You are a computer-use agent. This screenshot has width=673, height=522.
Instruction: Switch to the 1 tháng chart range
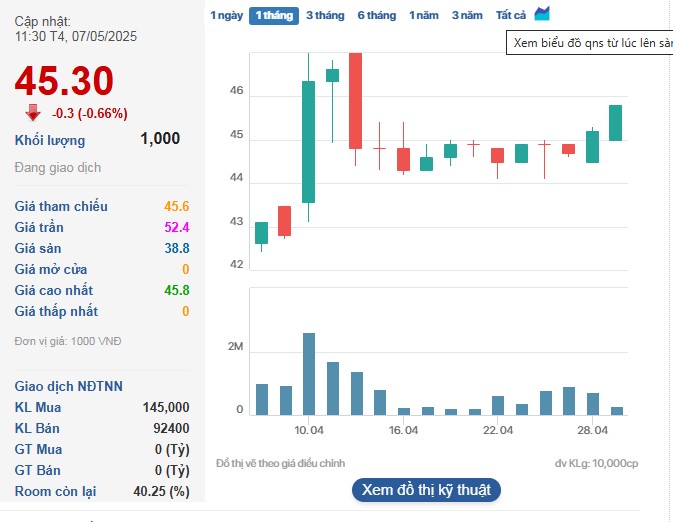point(273,15)
